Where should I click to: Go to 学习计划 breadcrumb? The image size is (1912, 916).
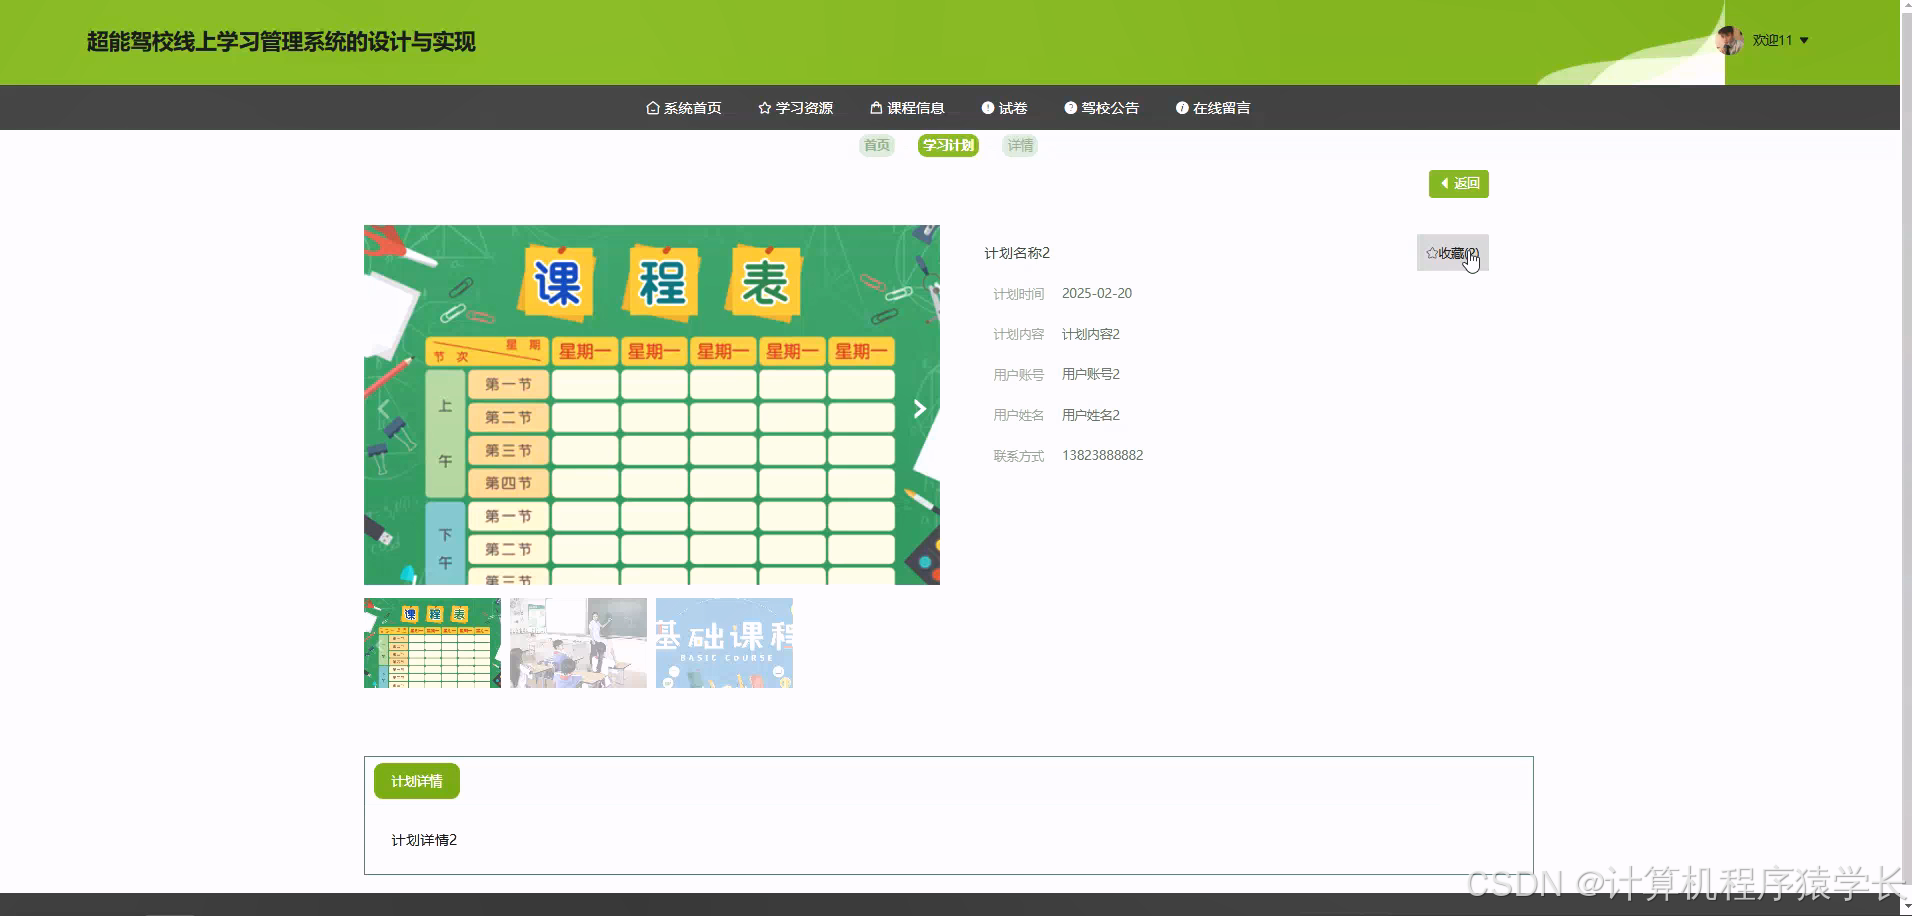point(948,146)
